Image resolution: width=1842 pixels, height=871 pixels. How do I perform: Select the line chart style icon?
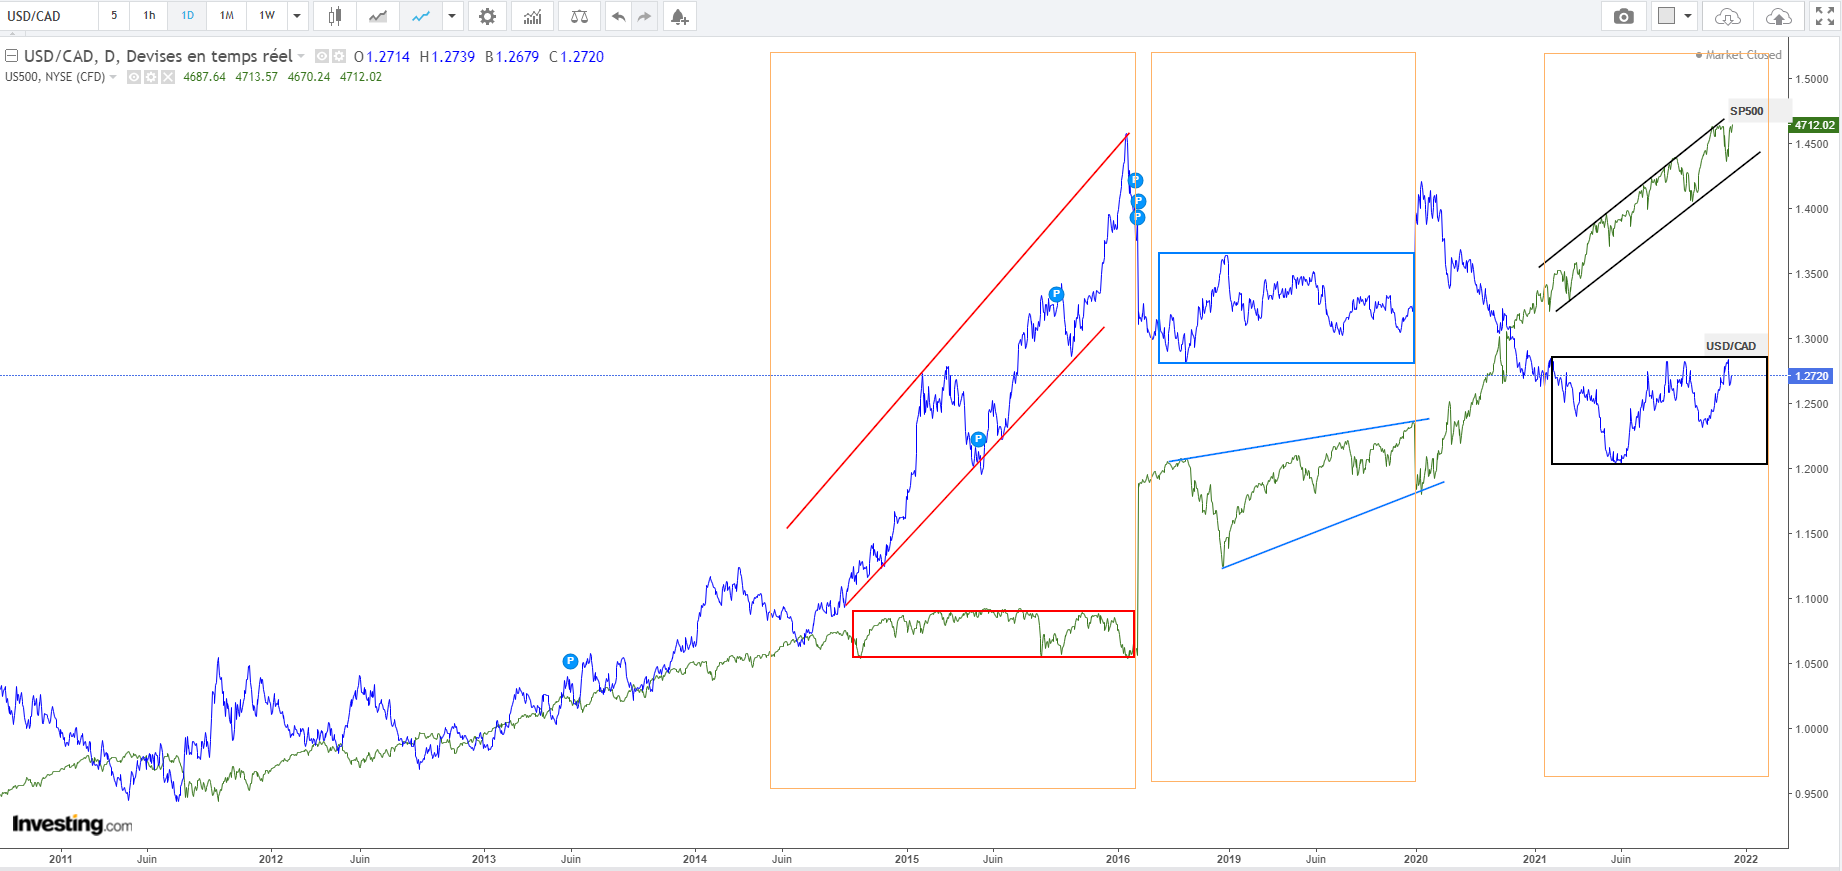point(421,16)
